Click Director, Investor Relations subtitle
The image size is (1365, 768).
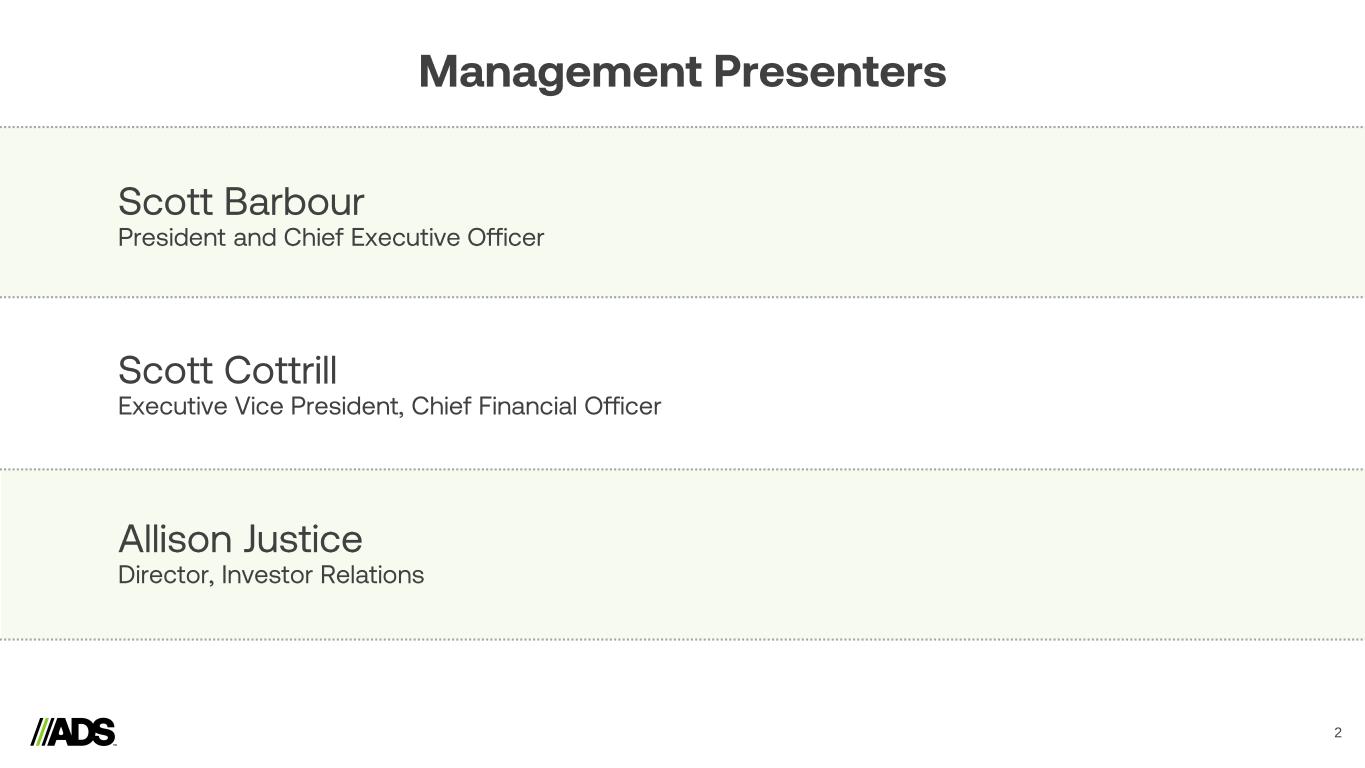click(x=271, y=576)
